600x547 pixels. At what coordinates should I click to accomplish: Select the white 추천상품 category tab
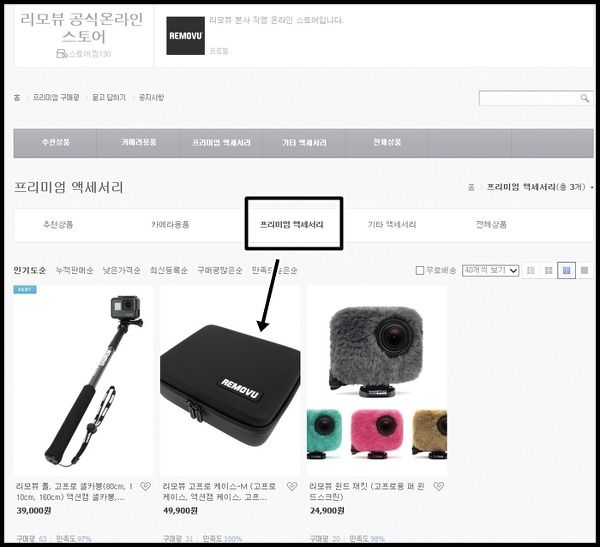tap(58, 224)
